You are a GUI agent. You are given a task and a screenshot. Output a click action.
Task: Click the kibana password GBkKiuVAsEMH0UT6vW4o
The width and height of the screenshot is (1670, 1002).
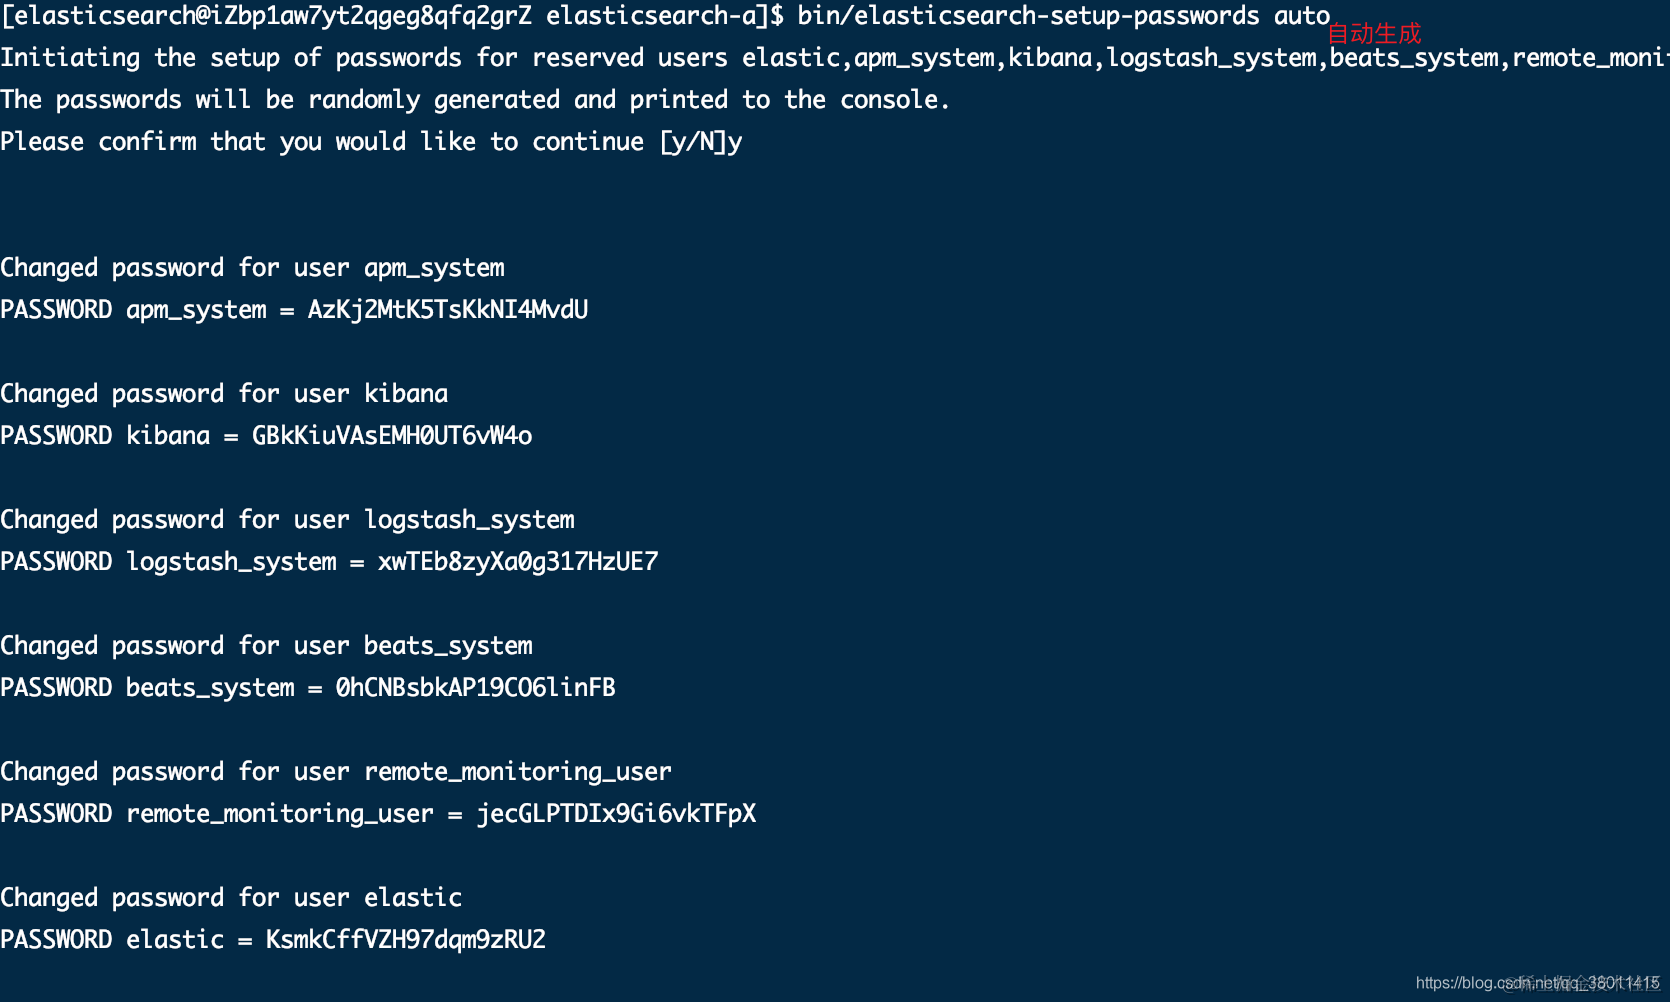pyautogui.click(x=391, y=436)
